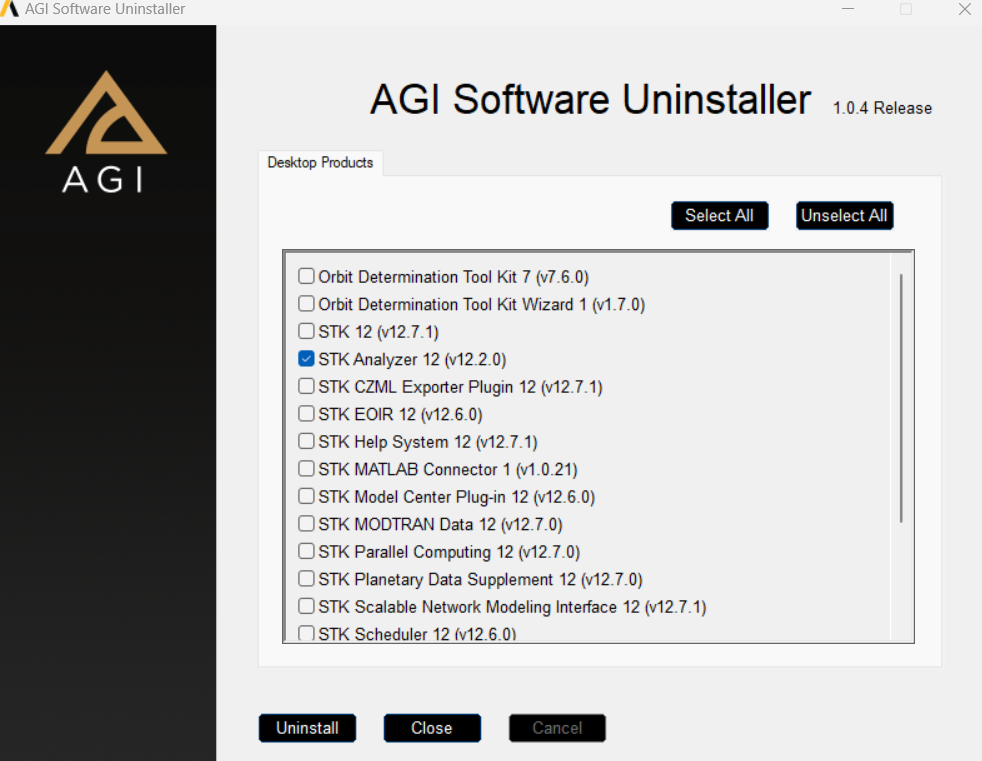Screen dimensions: 982x761
Task: Enable the STK 12 (v12.7.1) checkbox
Action: [x=306, y=331]
